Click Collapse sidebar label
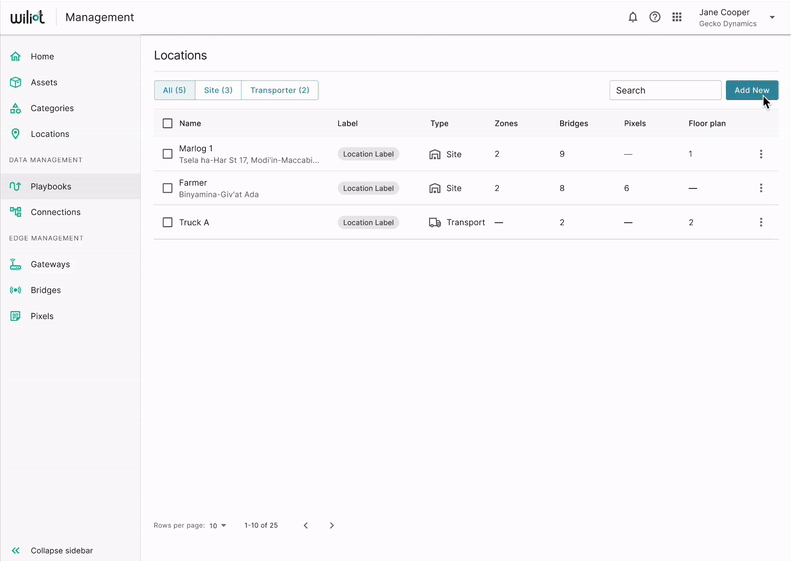The height and width of the screenshot is (562, 791). (x=62, y=550)
